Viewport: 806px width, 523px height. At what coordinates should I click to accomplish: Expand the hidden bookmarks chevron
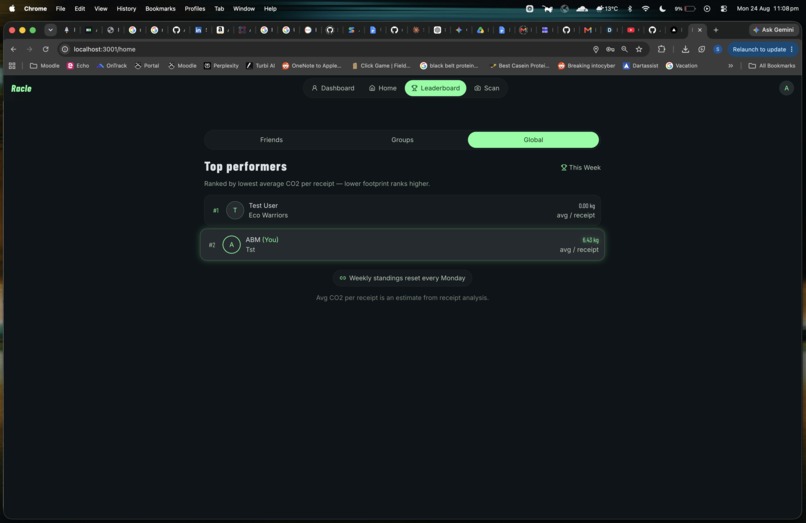pyautogui.click(x=730, y=66)
